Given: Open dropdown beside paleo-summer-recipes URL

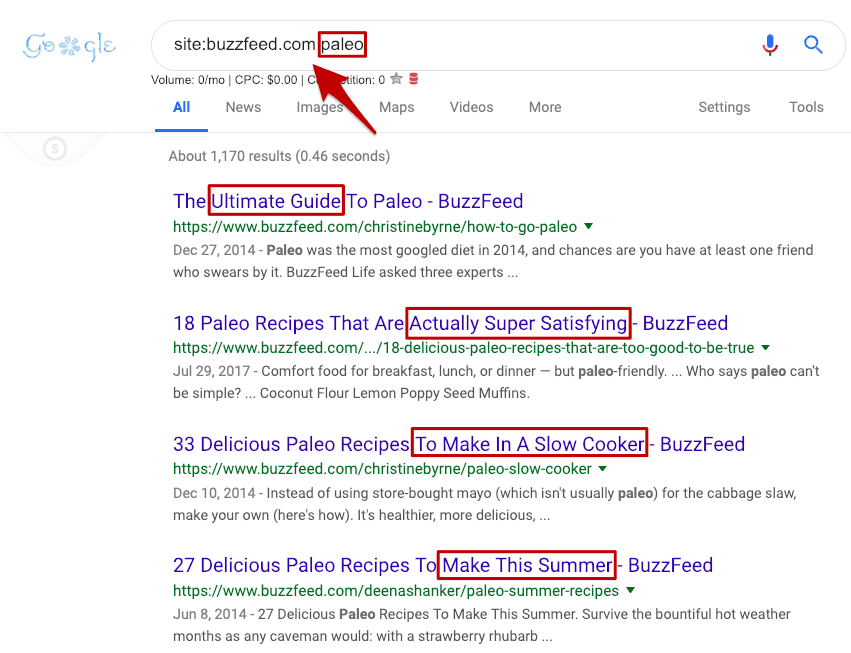Looking at the screenshot, I should pos(630,590).
